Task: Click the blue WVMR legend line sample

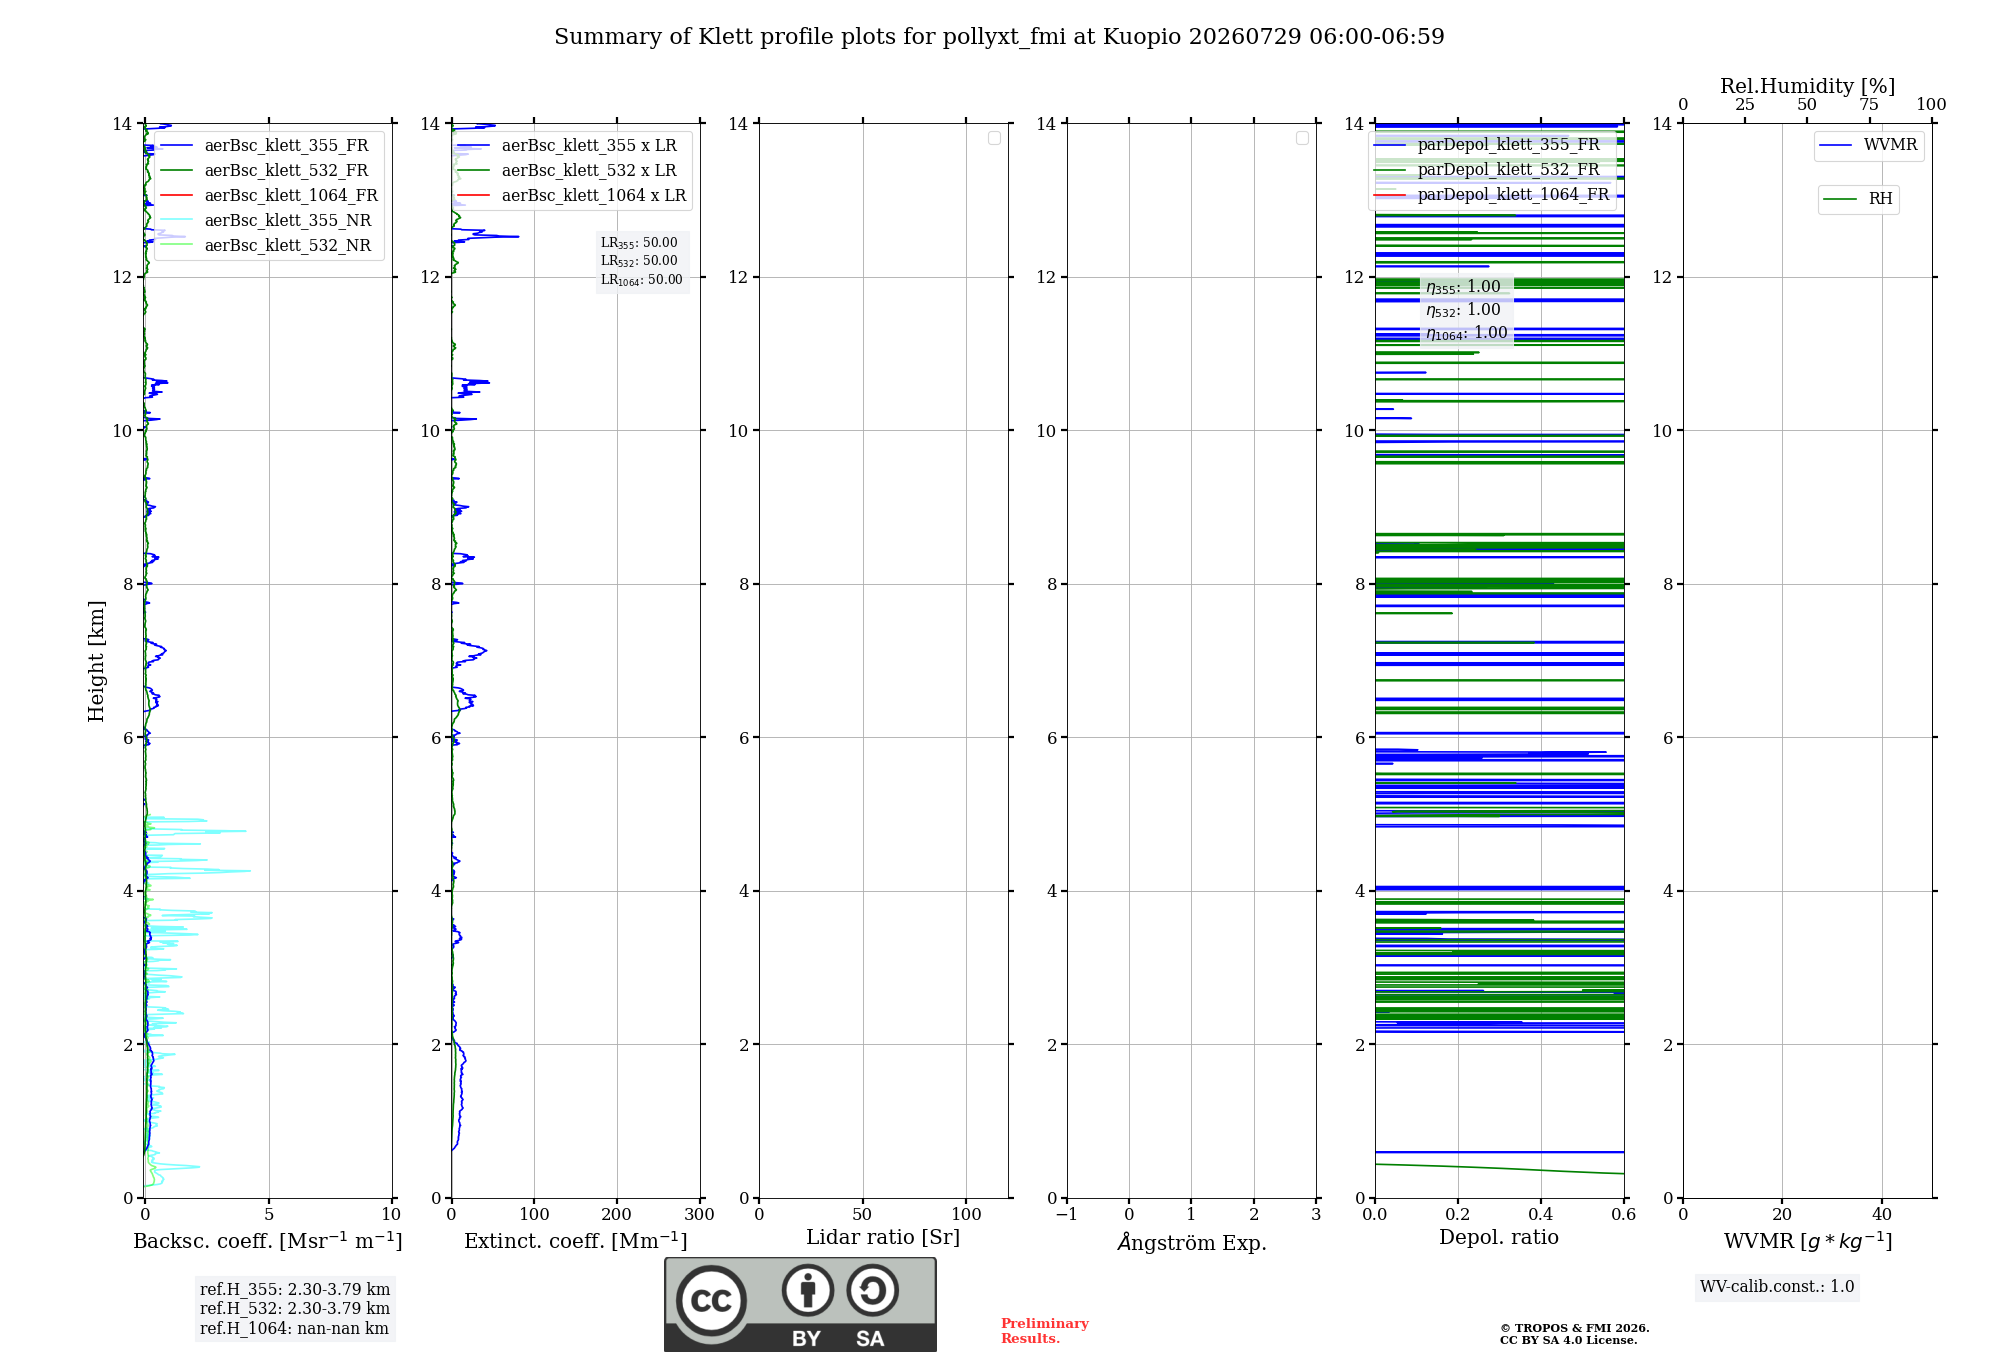Action: [x=1836, y=146]
